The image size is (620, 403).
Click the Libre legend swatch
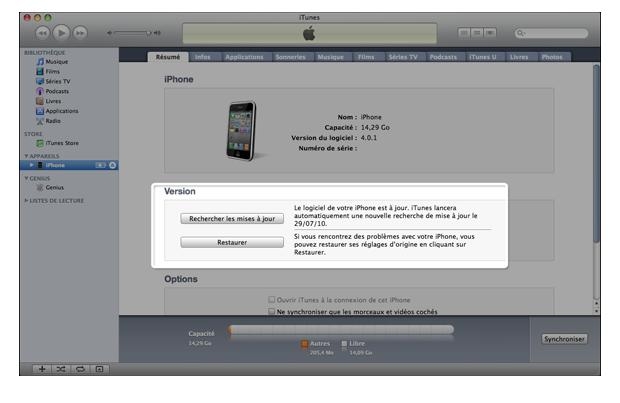tap(344, 344)
